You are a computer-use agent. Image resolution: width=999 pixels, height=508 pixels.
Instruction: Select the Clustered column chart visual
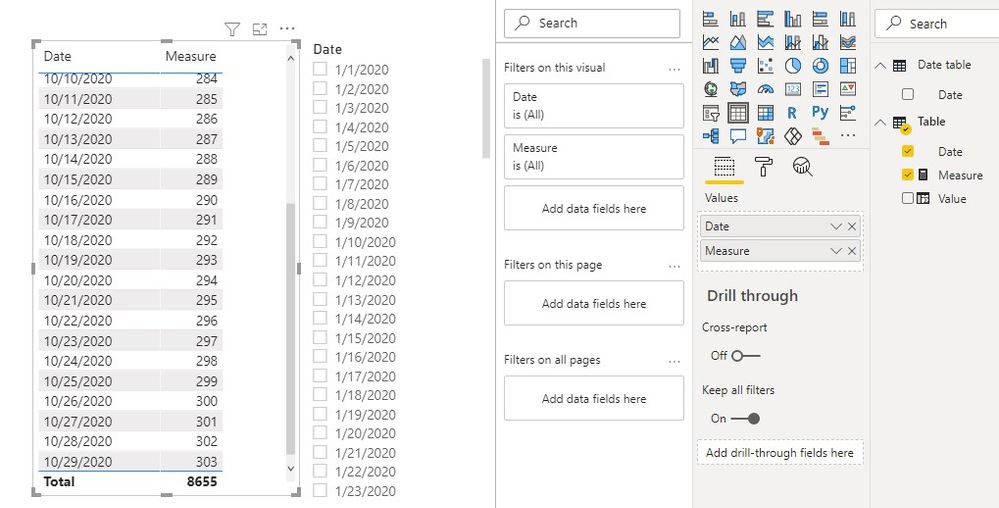(x=793, y=18)
